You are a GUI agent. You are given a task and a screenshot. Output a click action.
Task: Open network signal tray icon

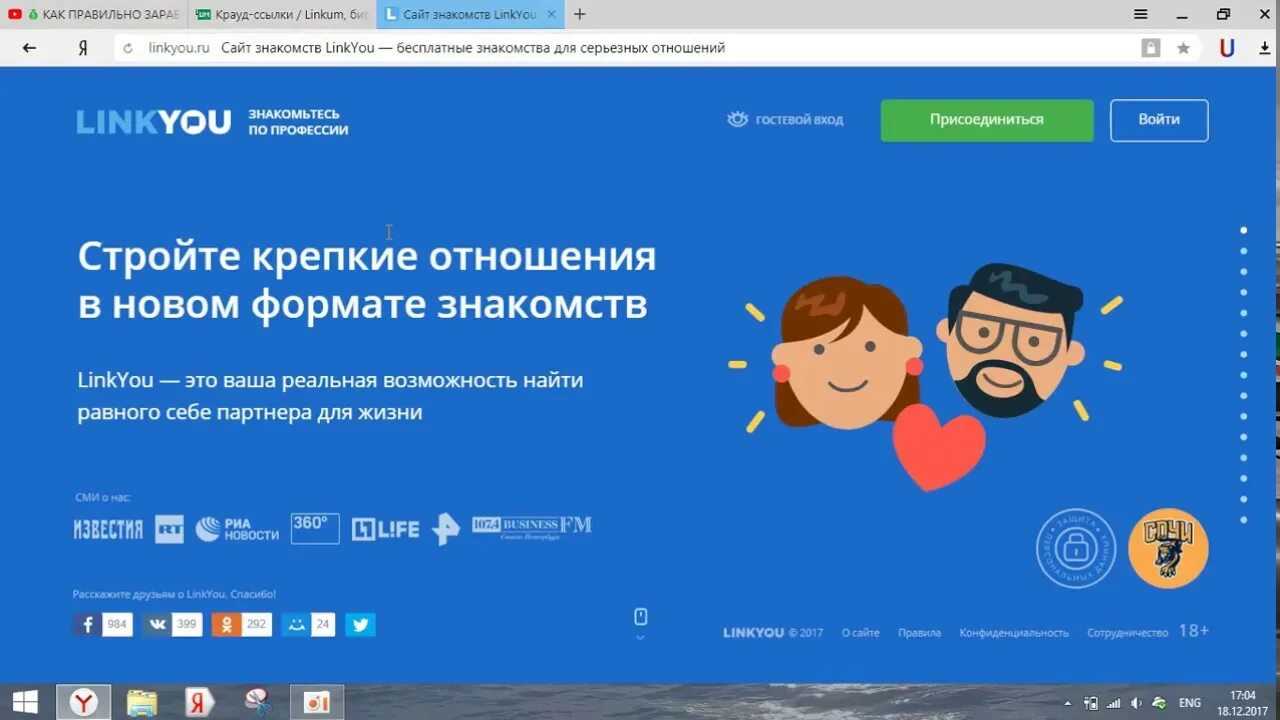[x=1113, y=703]
